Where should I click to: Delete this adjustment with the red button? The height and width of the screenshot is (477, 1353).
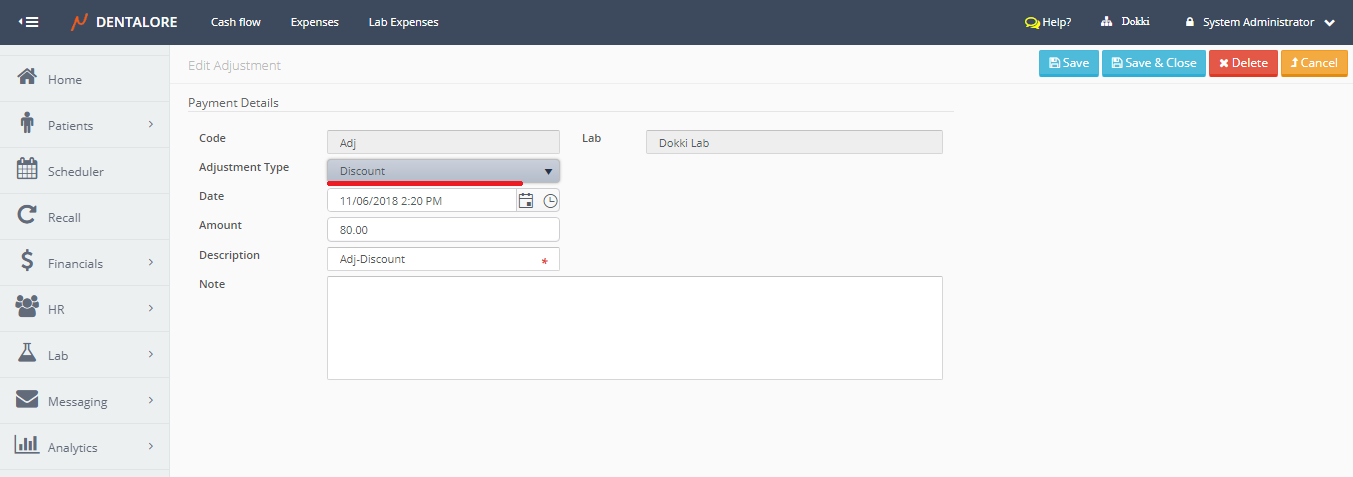point(1243,63)
